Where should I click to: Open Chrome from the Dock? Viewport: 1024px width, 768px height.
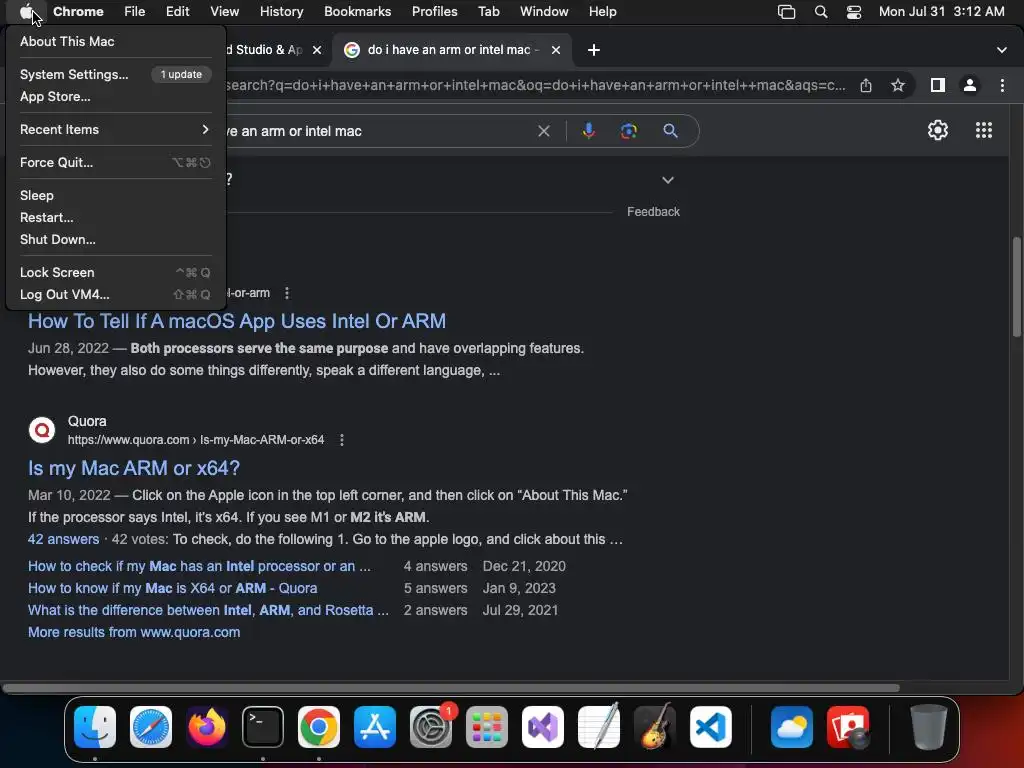click(x=319, y=727)
